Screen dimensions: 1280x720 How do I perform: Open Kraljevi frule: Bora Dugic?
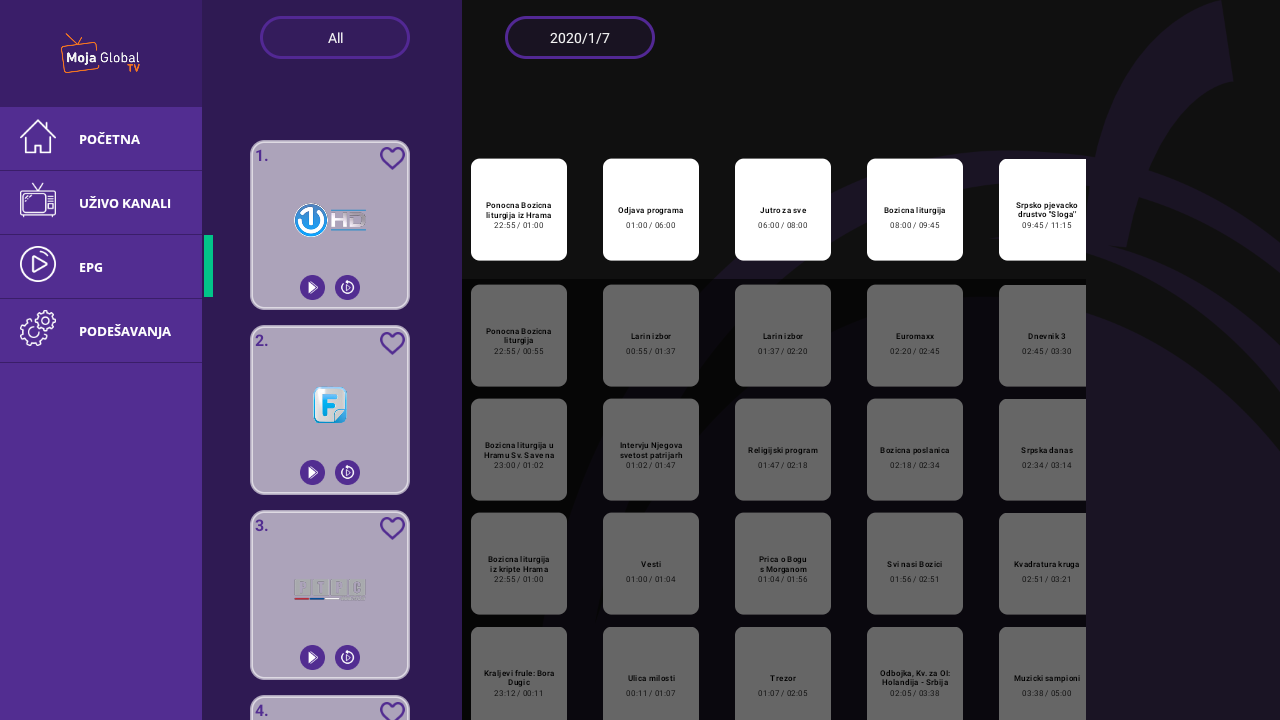point(519,674)
